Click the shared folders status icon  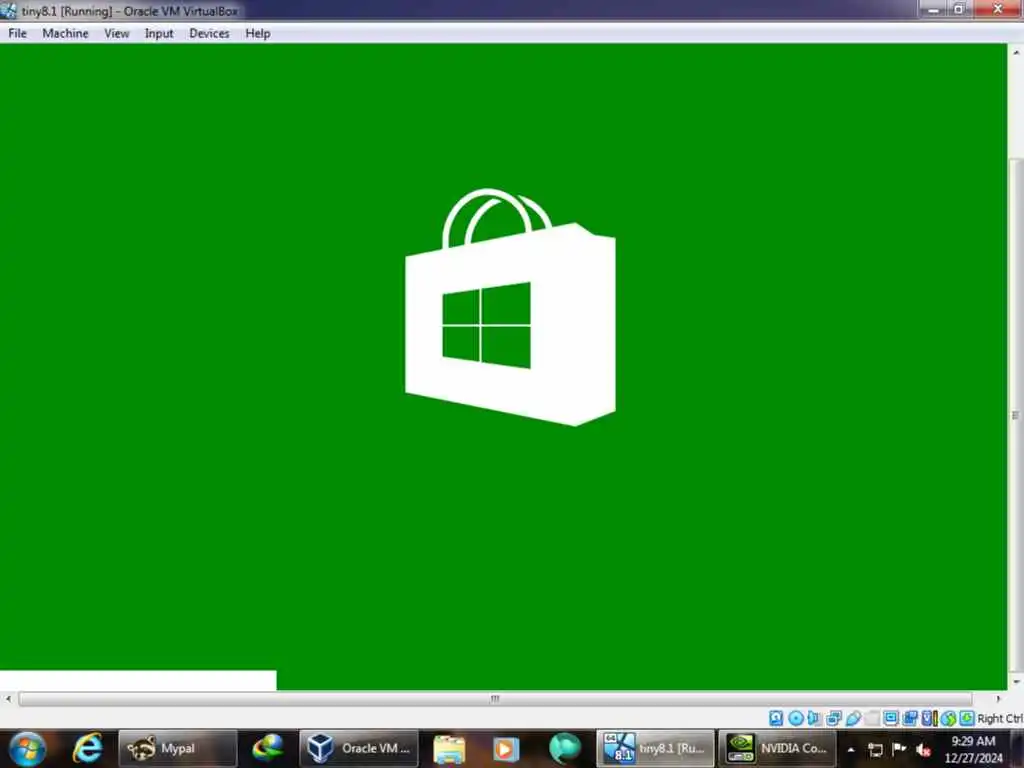(x=872, y=718)
